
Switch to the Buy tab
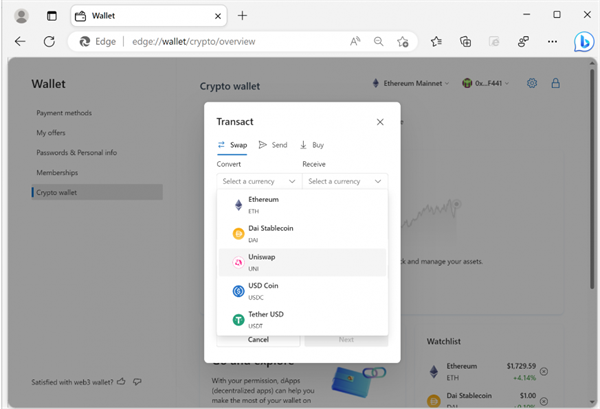click(x=312, y=145)
